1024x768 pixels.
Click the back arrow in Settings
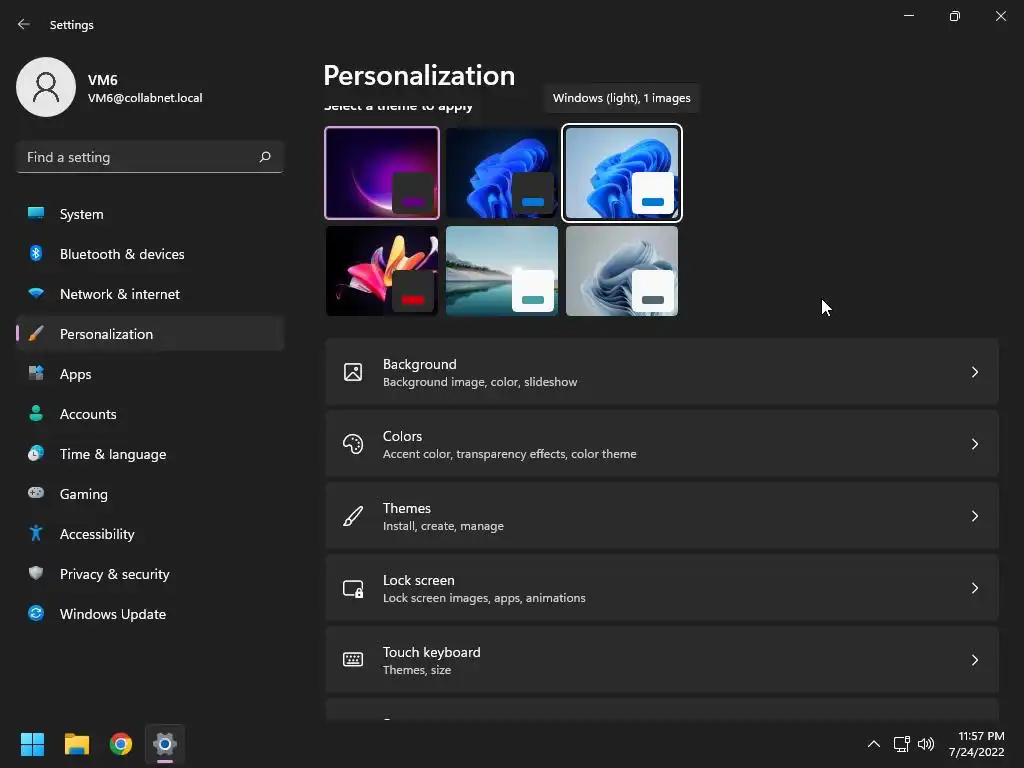coord(24,24)
